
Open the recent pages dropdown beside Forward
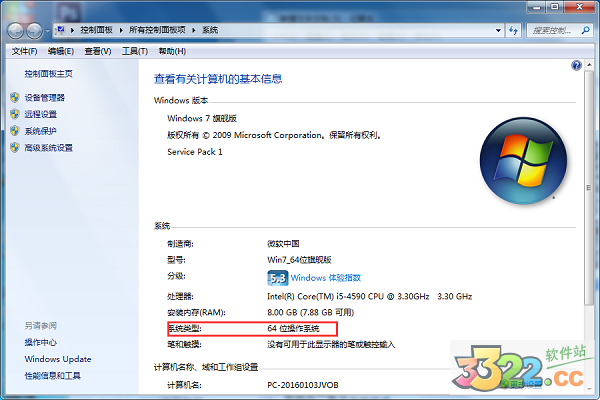tap(47, 31)
